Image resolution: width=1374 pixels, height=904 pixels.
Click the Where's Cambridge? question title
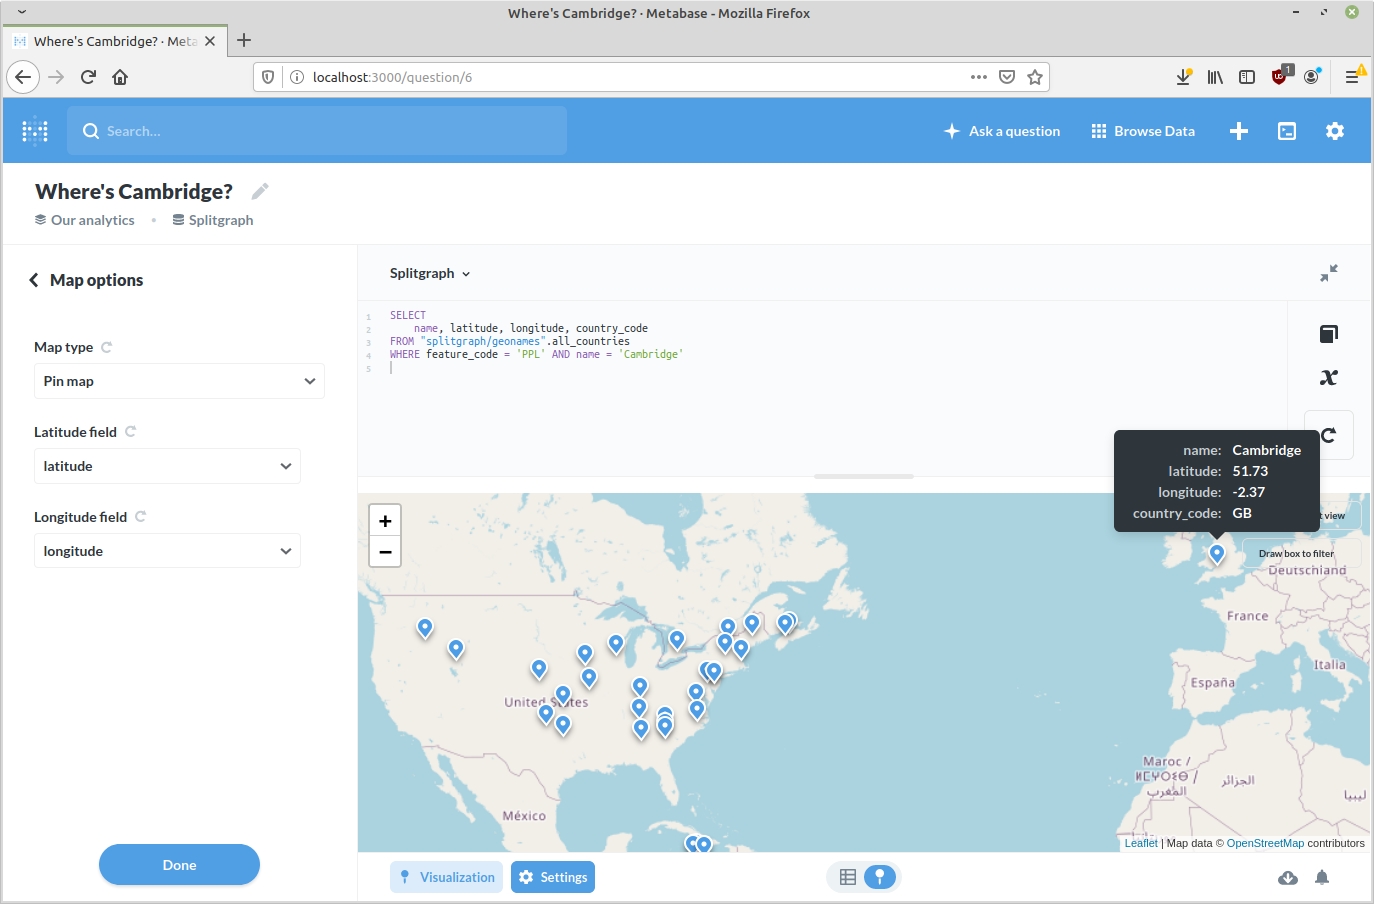134,191
